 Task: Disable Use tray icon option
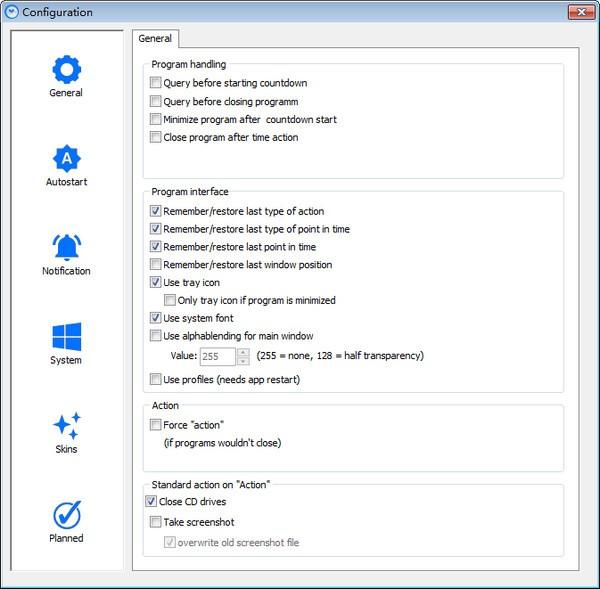pos(155,282)
